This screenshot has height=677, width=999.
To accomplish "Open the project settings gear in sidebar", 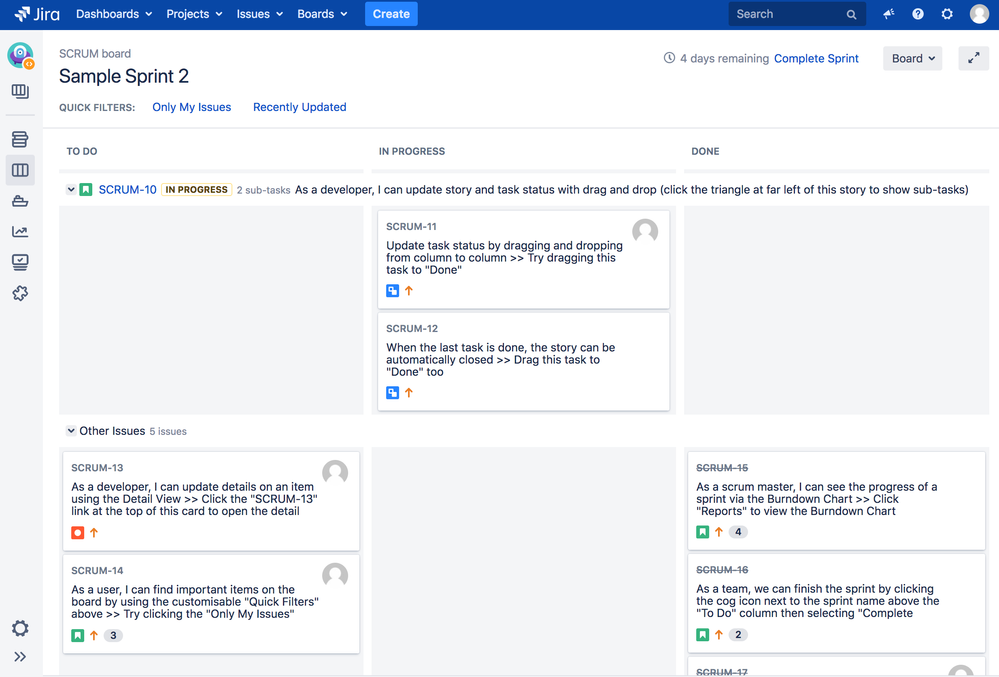I will point(20,629).
